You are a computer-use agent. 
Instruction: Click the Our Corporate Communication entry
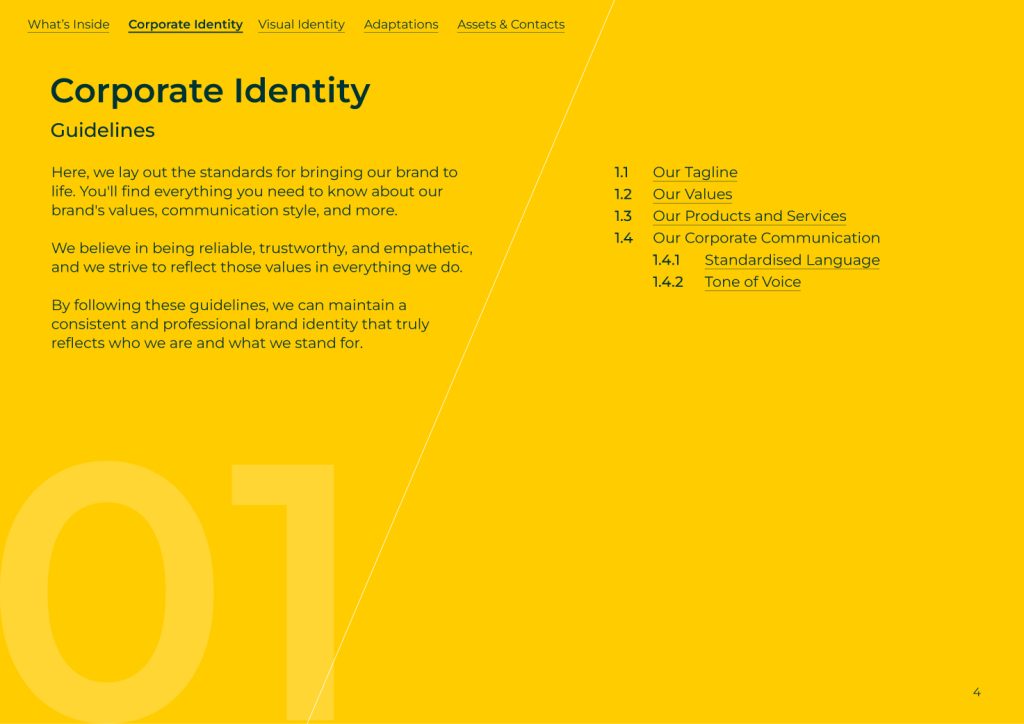tap(766, 239)
